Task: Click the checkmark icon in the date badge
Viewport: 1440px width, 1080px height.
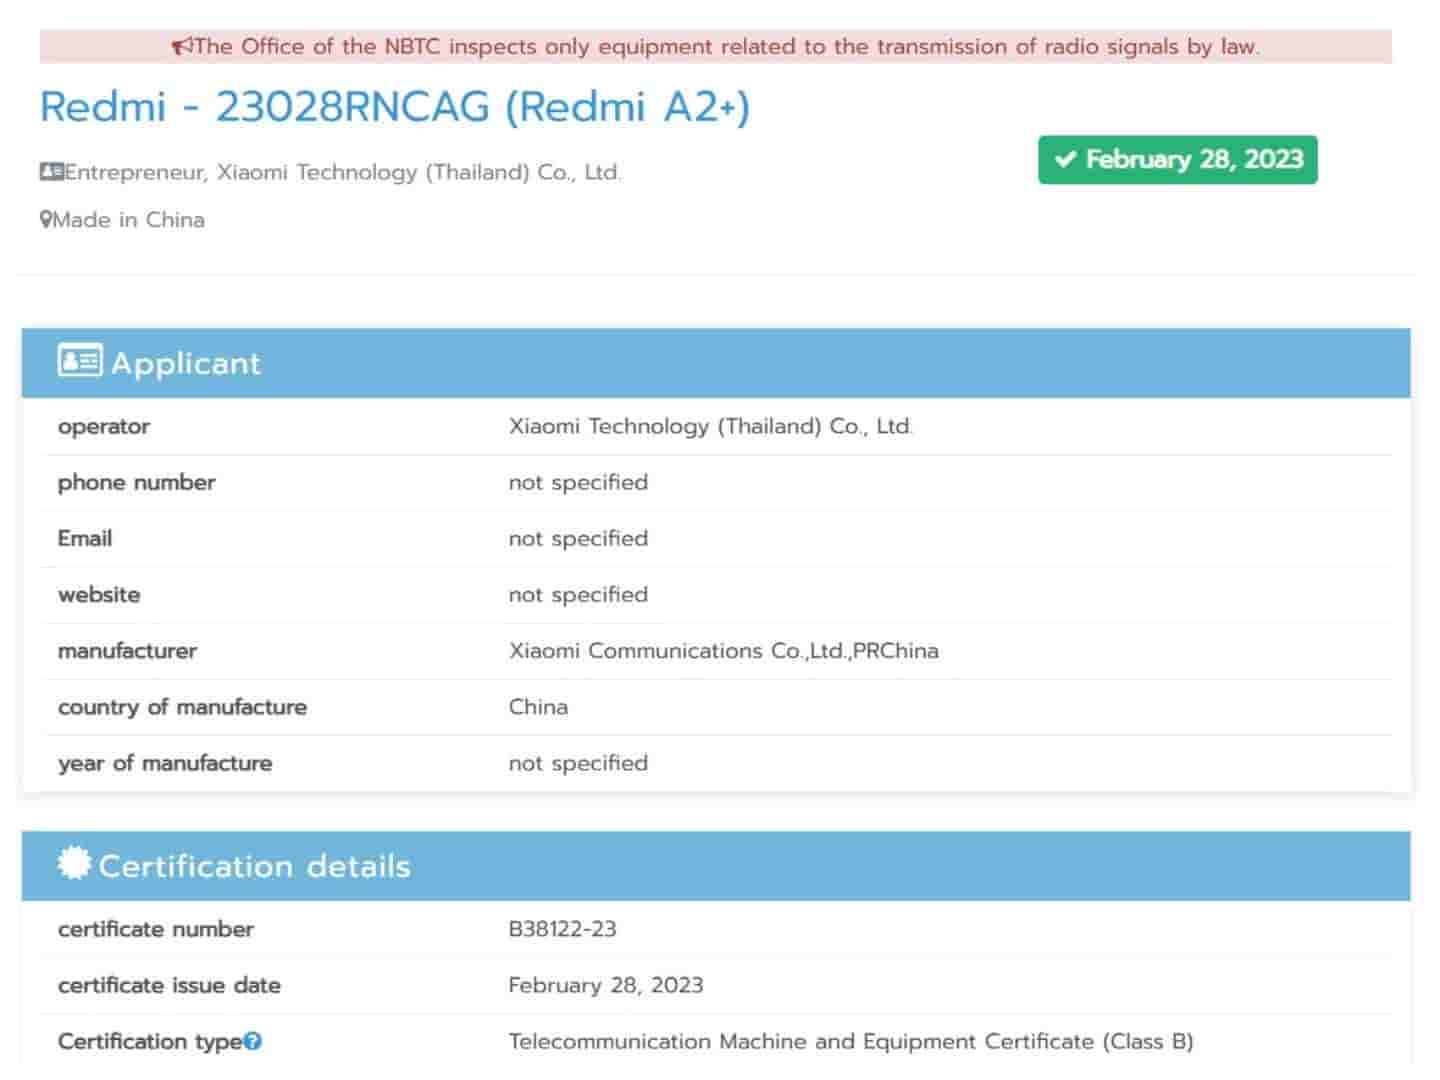Action: pyautogui.click(x=1065, y=160)
